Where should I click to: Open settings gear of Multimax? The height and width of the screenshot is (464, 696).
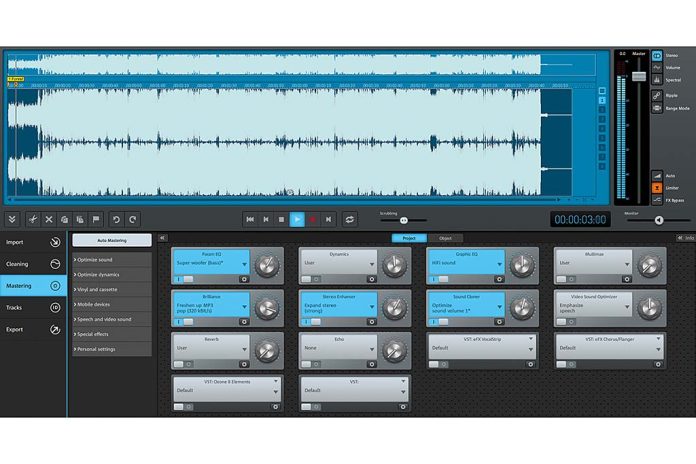coord(627,279)
